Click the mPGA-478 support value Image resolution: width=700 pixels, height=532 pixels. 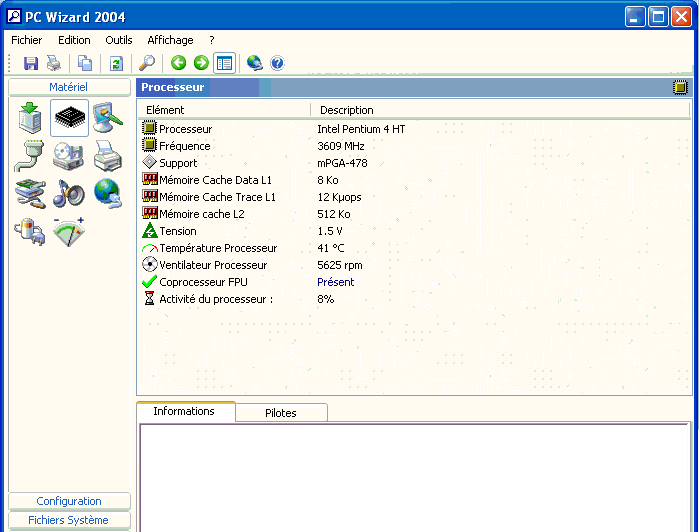point(342,163)
